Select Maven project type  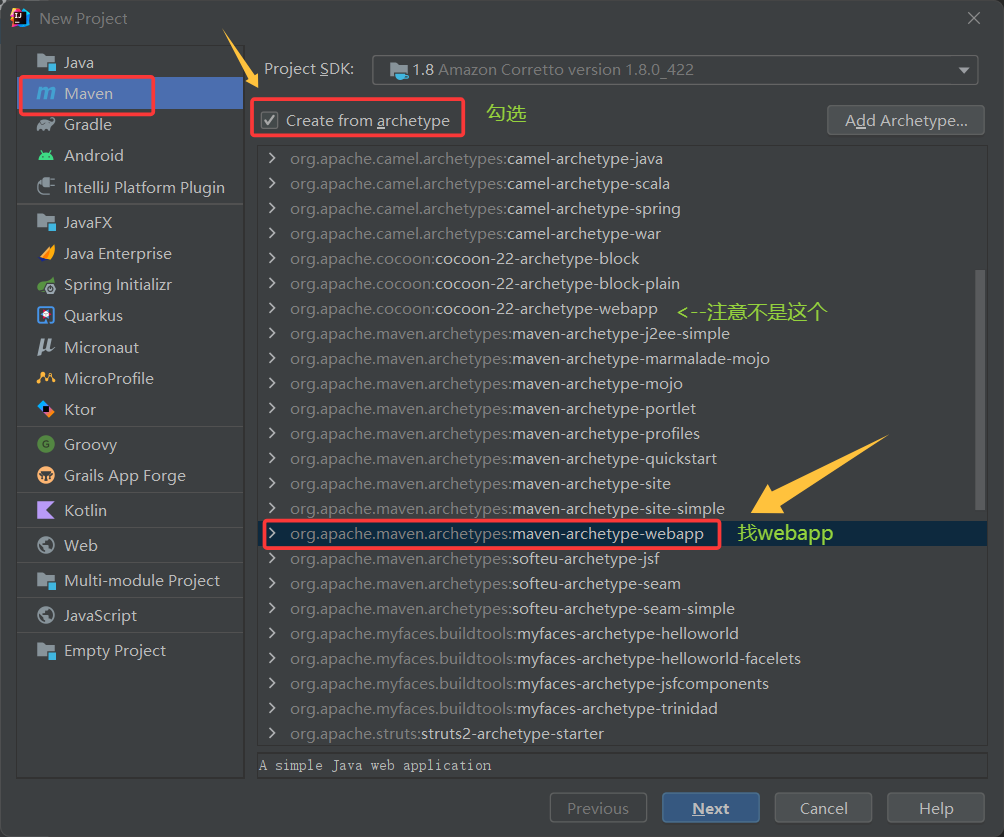[x=131, y=93]
